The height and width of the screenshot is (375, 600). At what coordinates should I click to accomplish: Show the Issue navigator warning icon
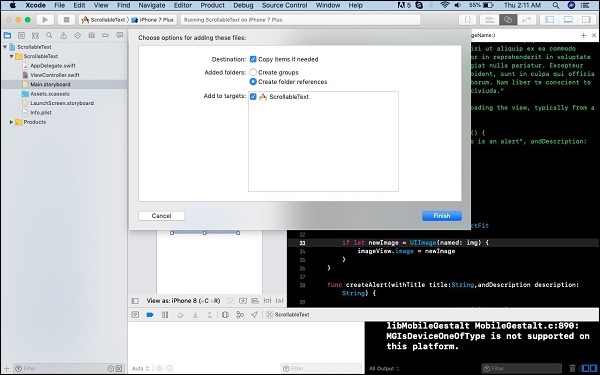63,35
